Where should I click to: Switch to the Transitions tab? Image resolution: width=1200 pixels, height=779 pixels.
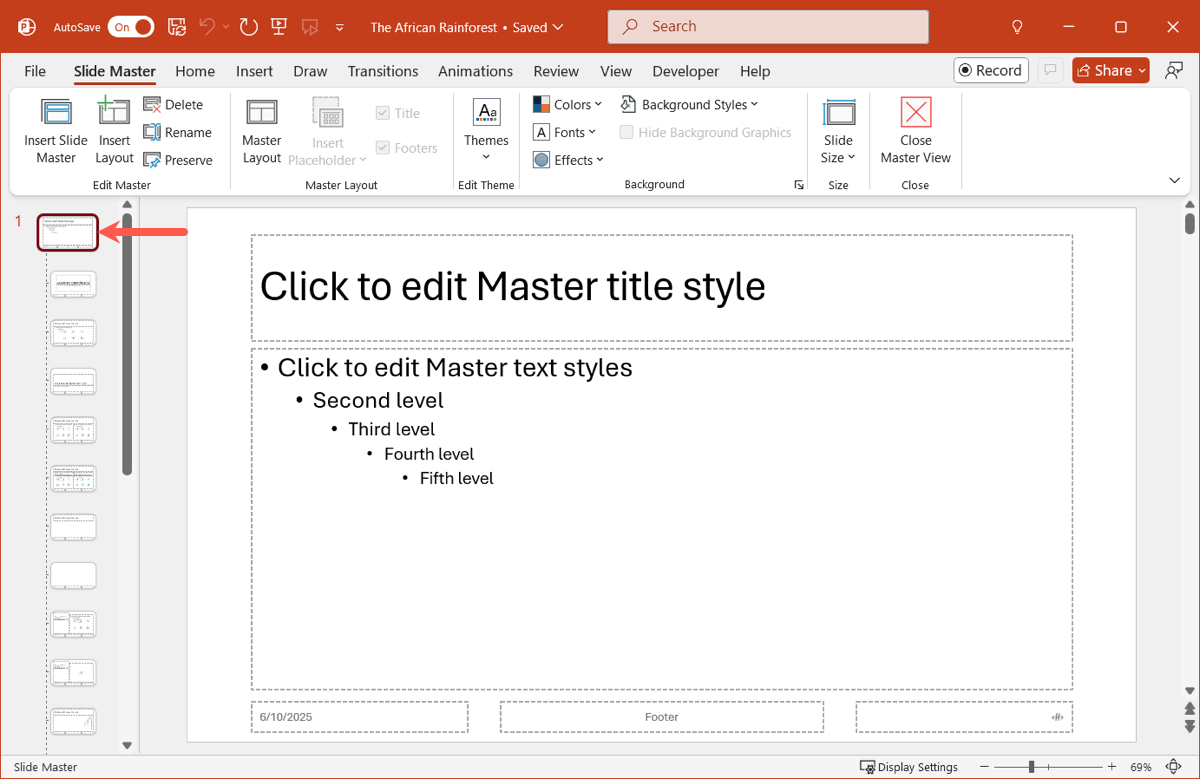click(x=383, y=71)
